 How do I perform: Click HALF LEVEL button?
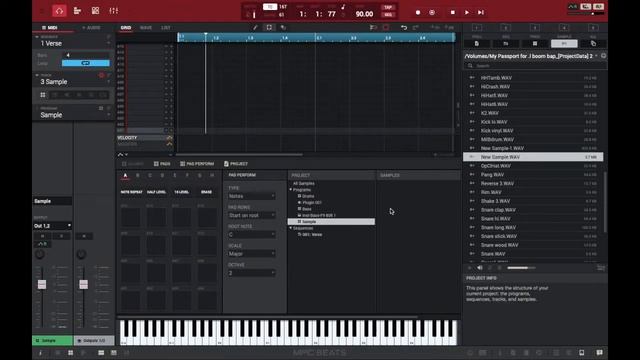point(156,192)
